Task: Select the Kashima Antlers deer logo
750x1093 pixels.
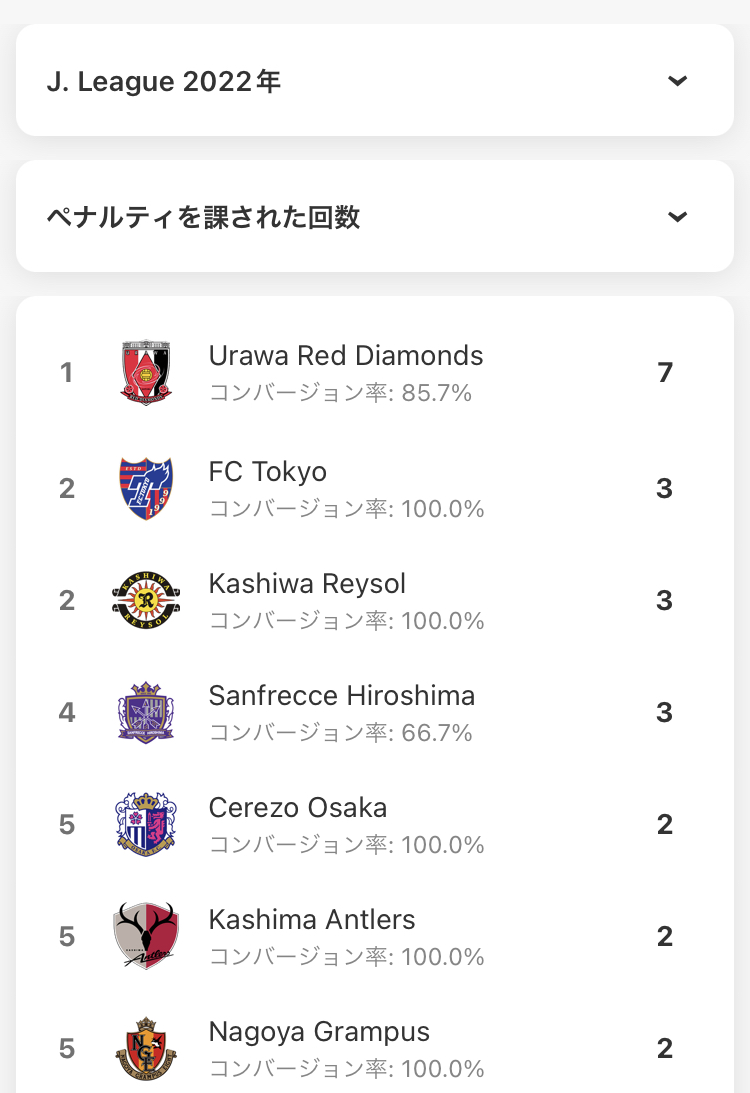Action: click(x=146, y=936)
